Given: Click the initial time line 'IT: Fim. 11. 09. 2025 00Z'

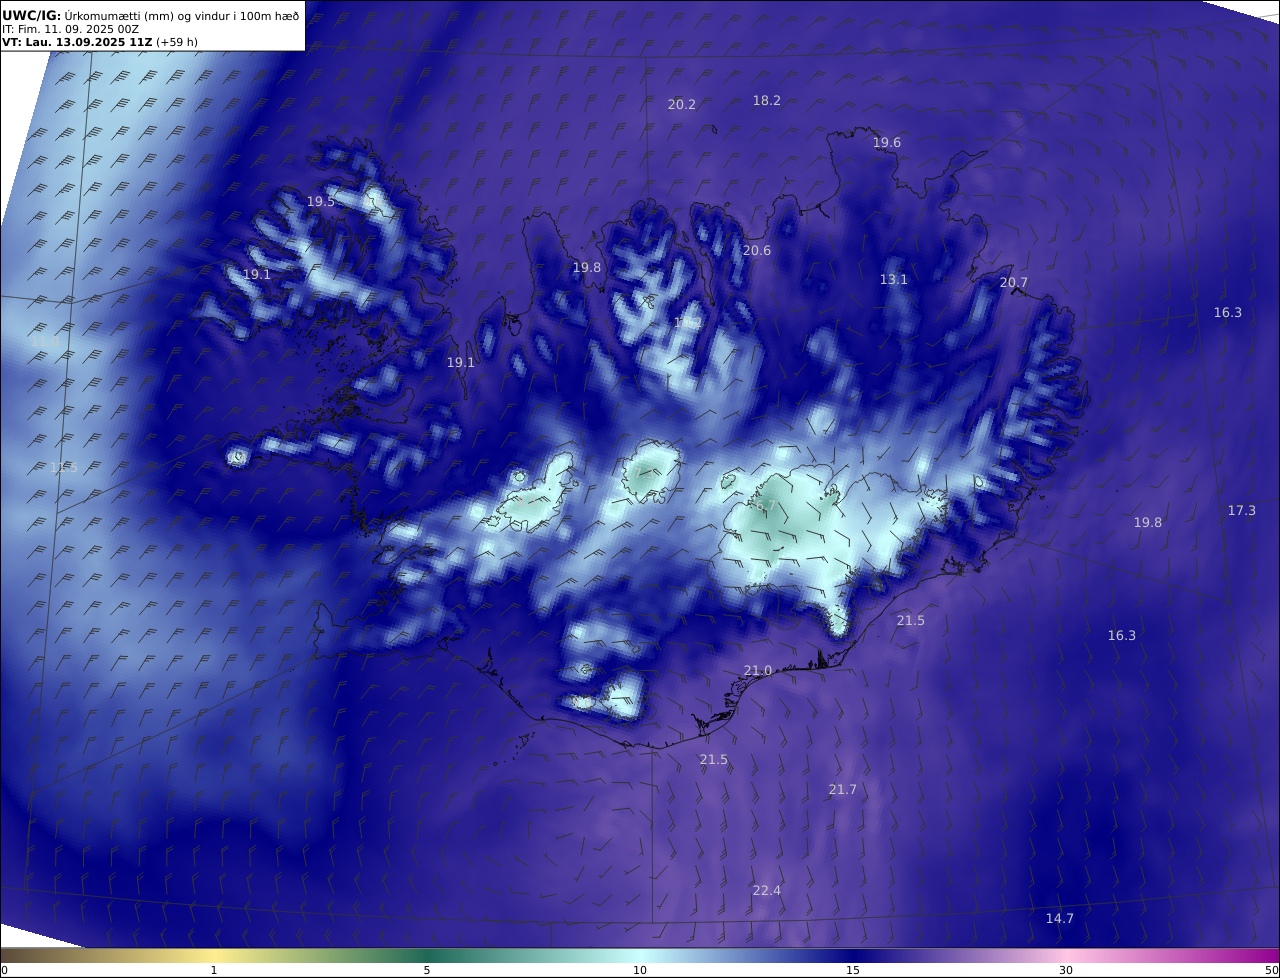Looking at the screenshot, I should tap(70, 29).
